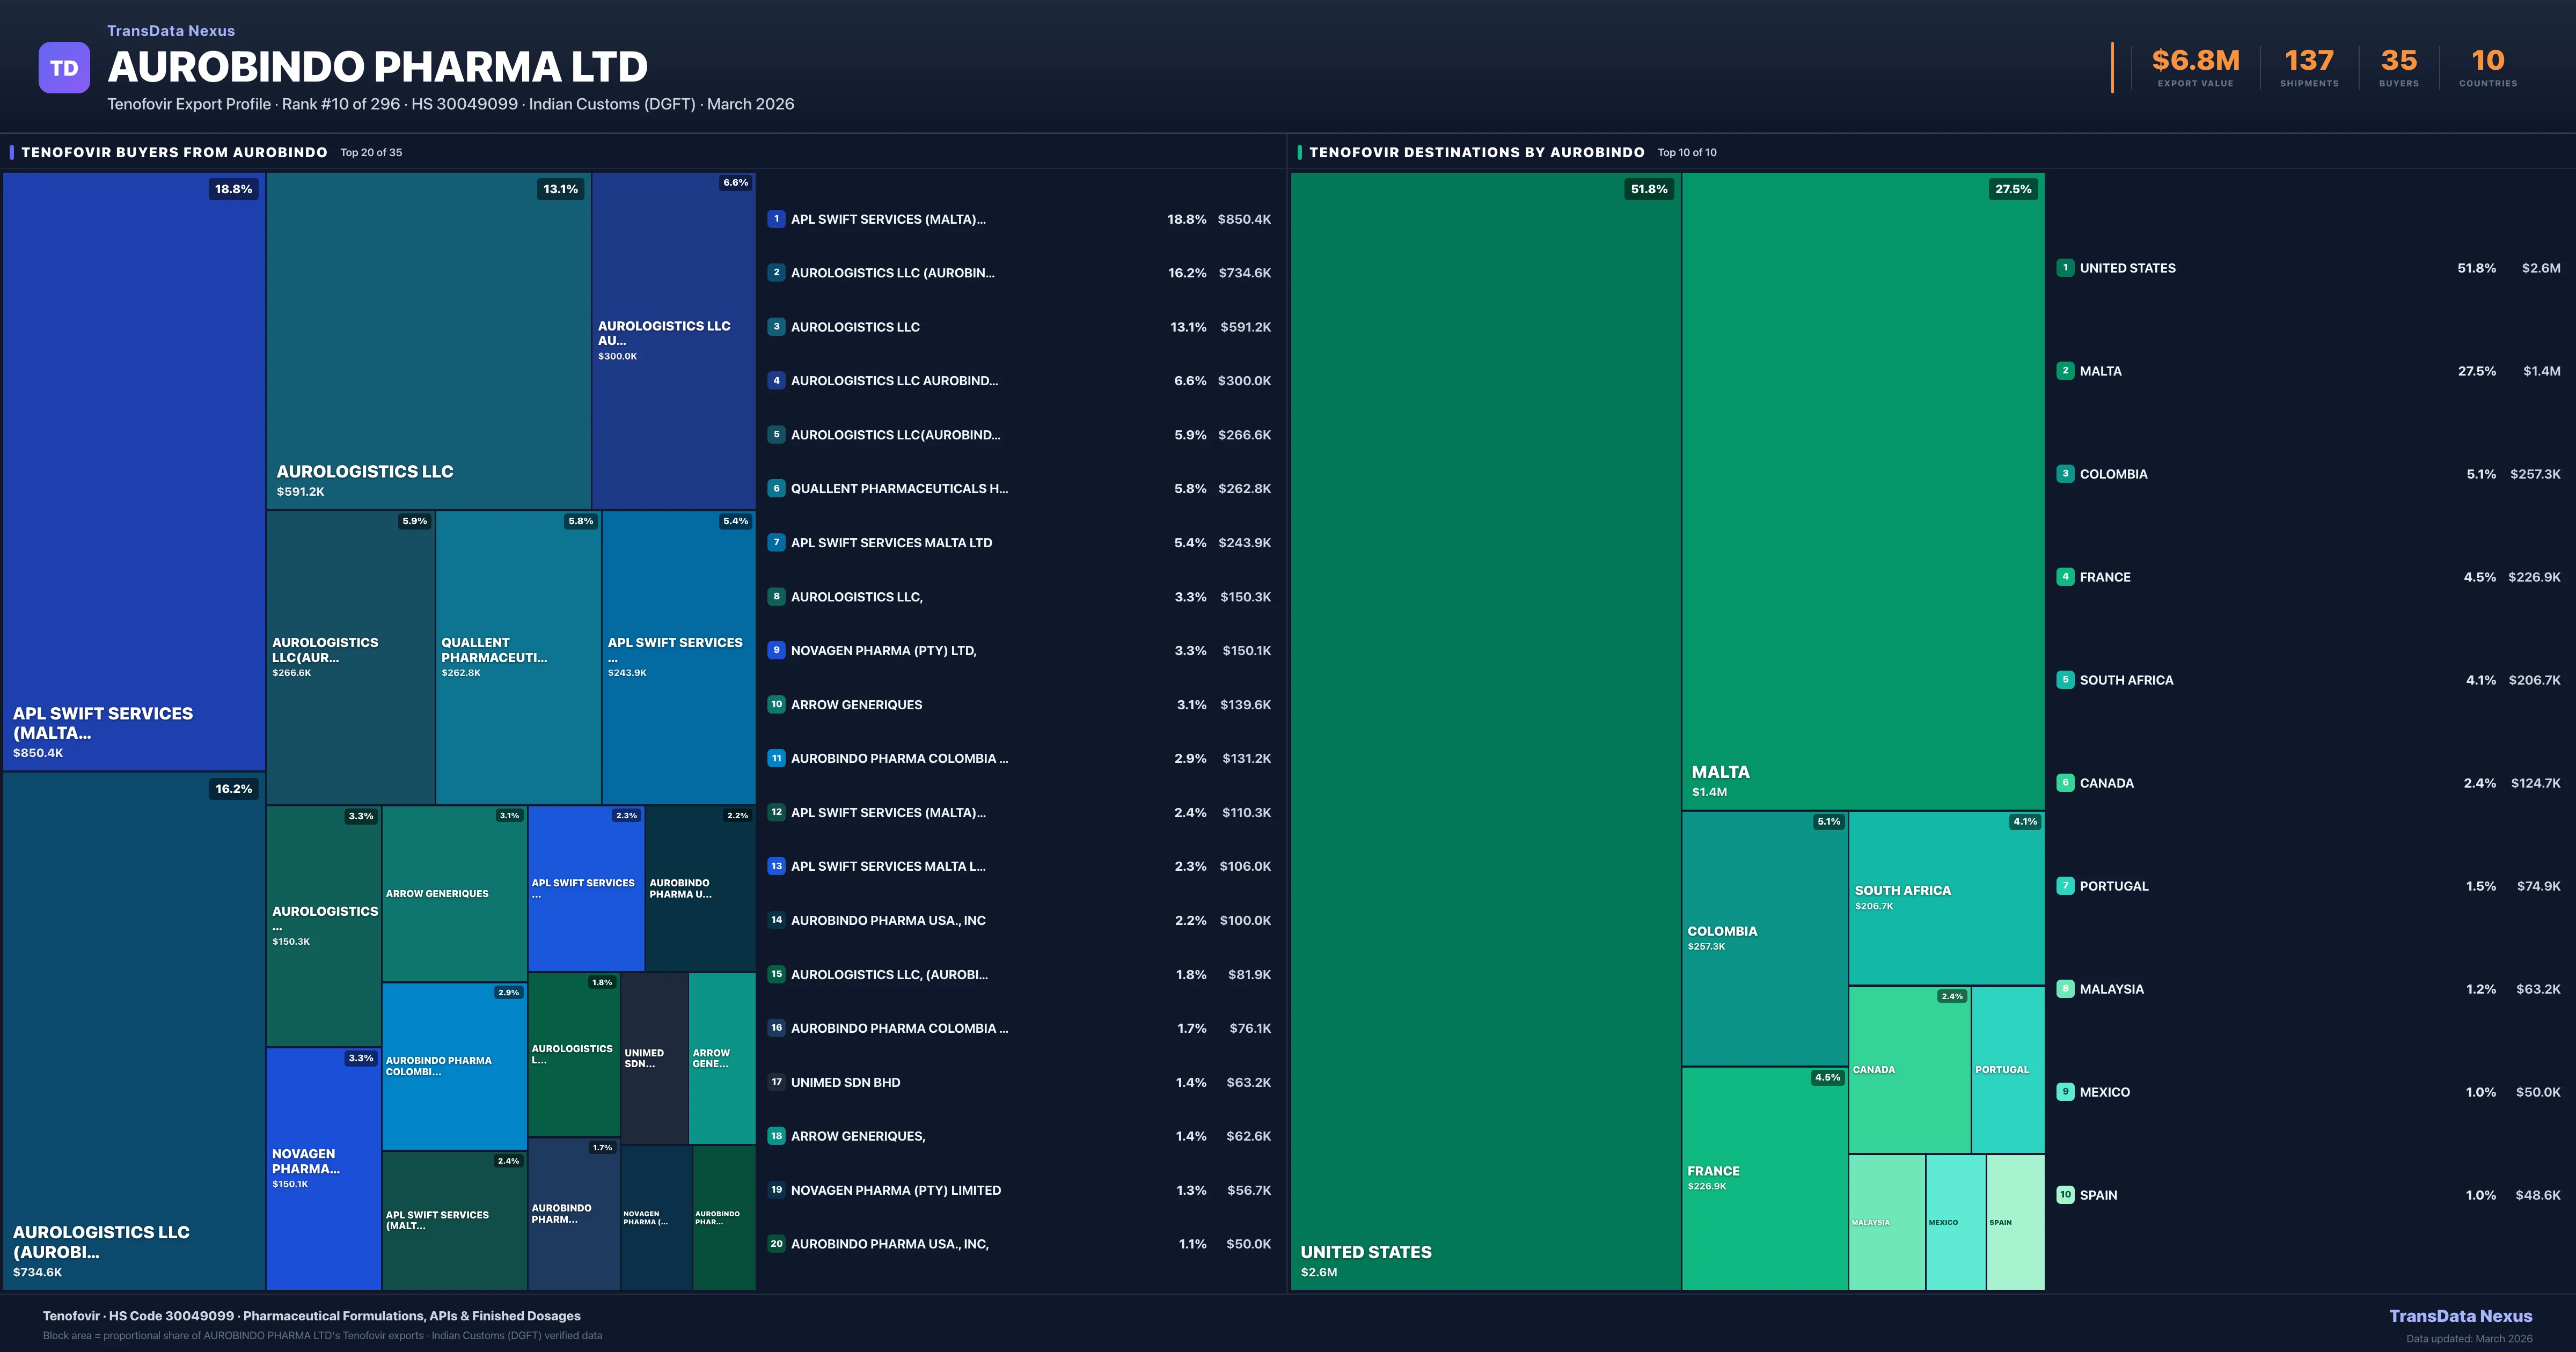Click rank badge 17 beside Unimed SDN BHD
The width and height of the screenshot is (2576, 1352).
click(776, 1082)
